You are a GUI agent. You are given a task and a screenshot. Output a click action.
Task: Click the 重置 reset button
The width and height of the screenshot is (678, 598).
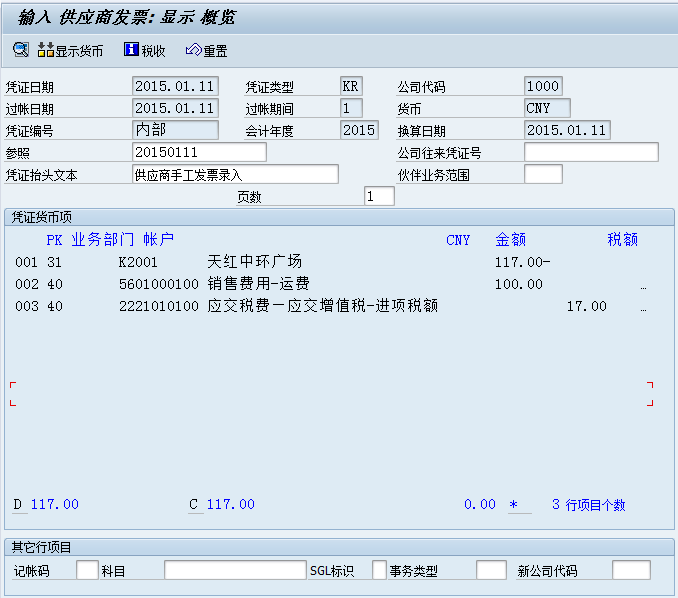pos(207,51)
